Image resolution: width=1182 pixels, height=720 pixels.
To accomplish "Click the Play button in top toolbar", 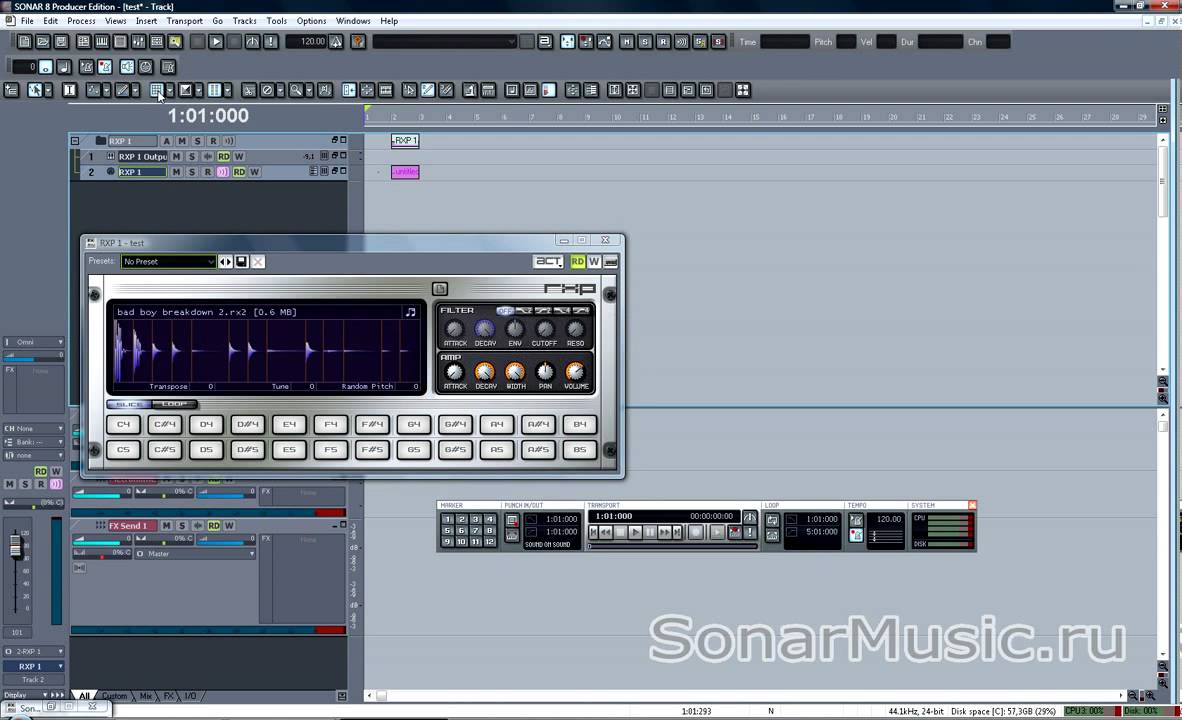I will [216, 41].
